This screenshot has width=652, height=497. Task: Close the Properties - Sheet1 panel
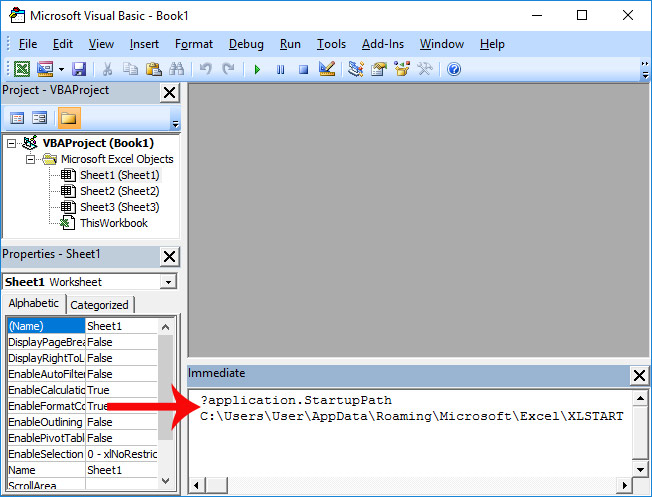tap(170, 256)
